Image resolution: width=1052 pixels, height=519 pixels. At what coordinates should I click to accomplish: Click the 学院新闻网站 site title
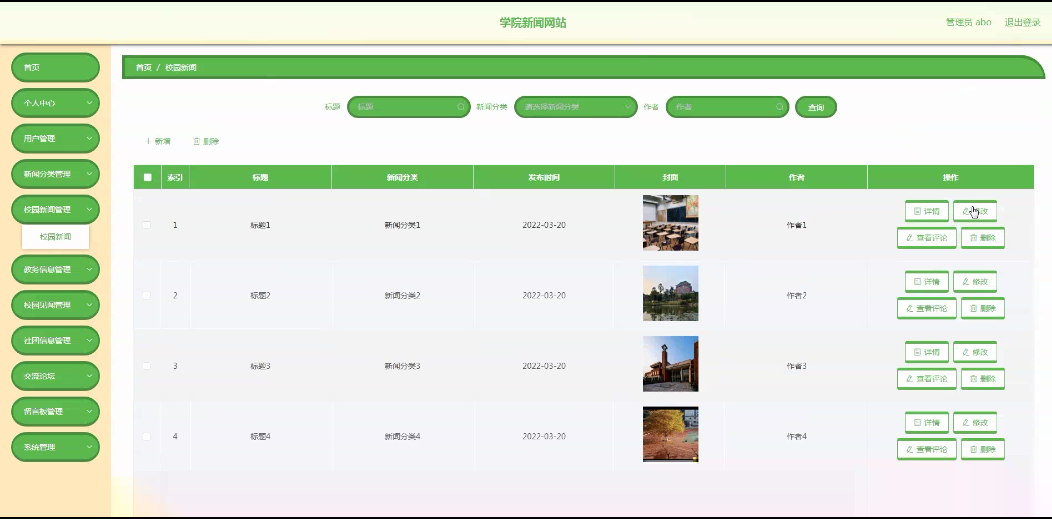coord(533,23)
